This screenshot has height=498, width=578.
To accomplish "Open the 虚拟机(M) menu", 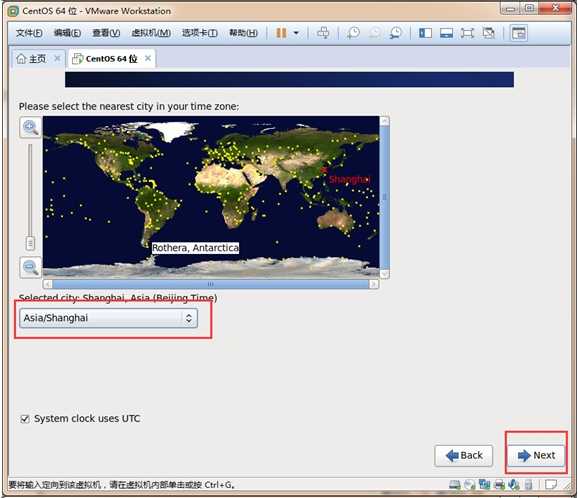I will coord(151,33).
